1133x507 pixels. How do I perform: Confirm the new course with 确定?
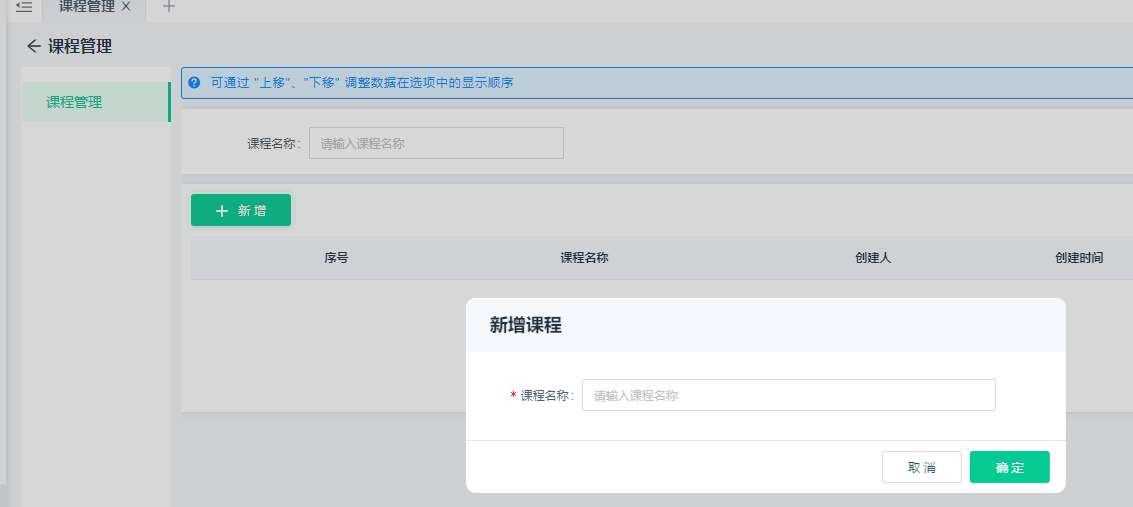[1009, 467]
